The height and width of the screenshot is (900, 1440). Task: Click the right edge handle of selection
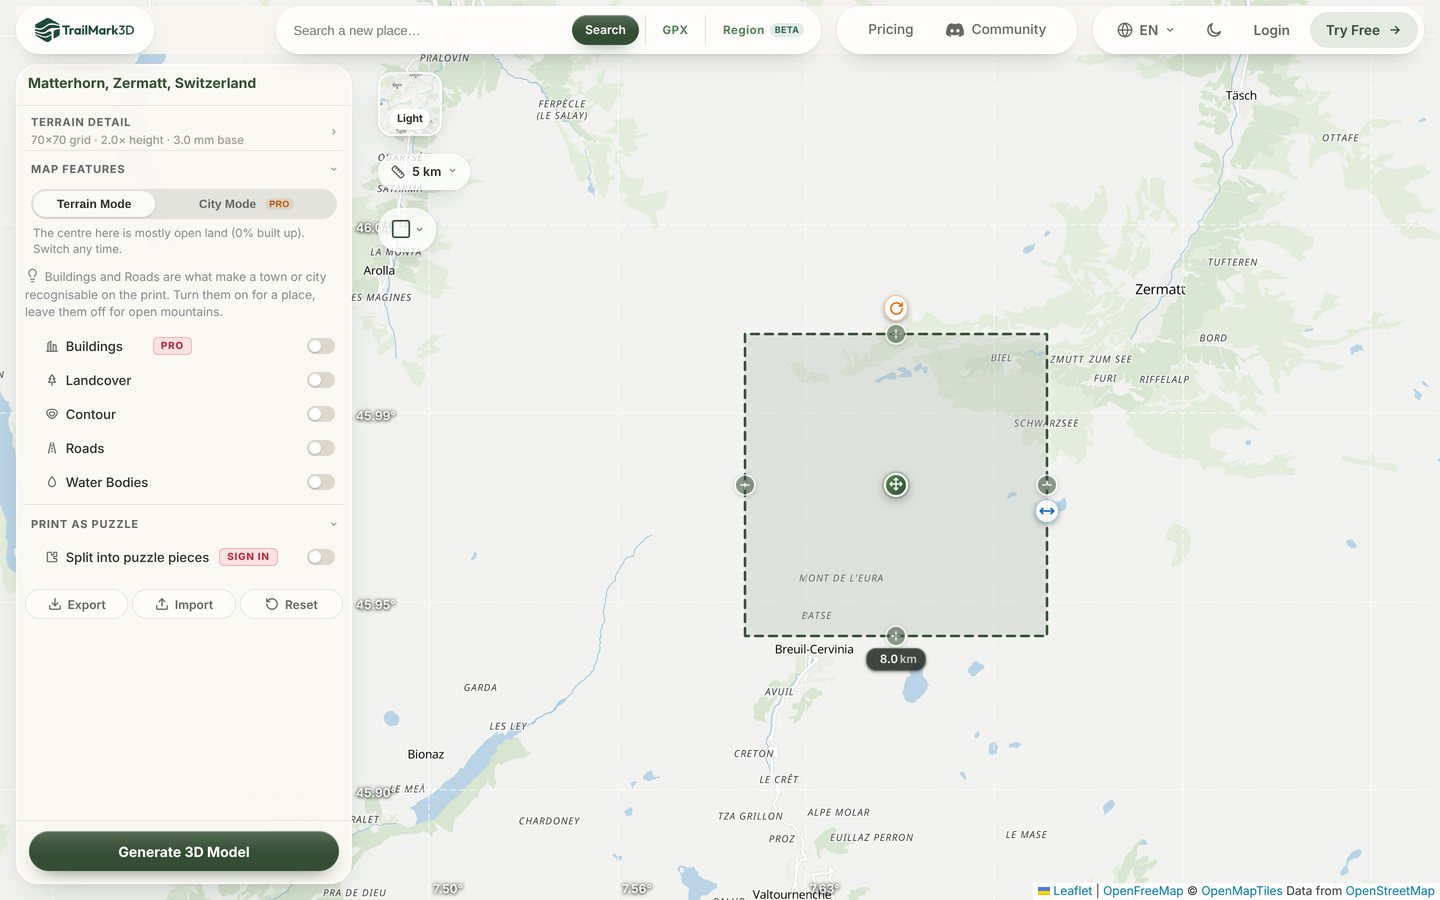1047,485
